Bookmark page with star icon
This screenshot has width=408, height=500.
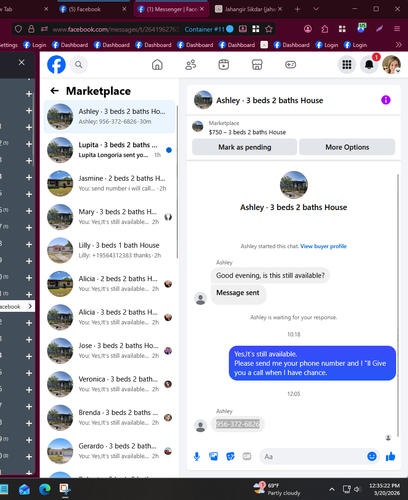[x=269, y=29]
